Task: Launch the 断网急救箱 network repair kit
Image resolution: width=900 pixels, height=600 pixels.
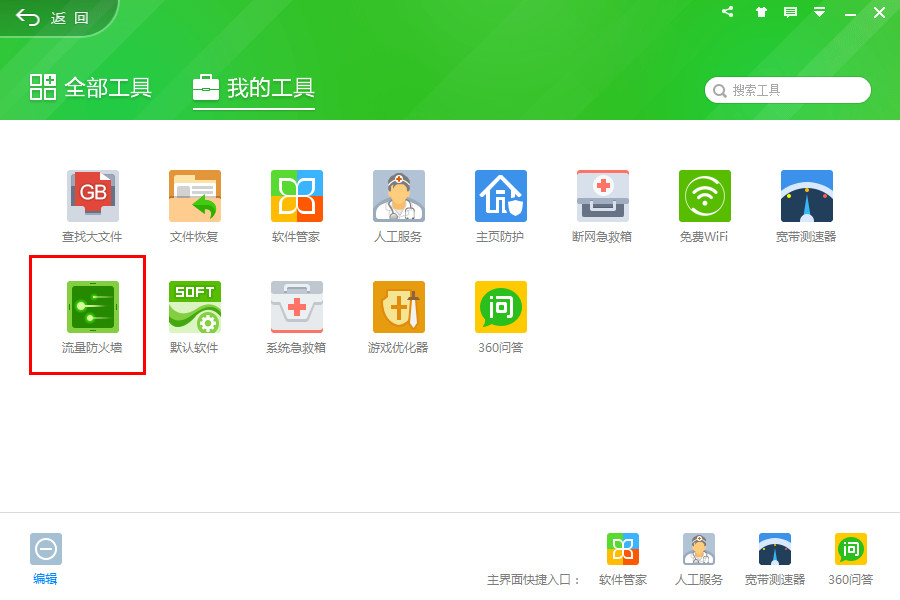Action: pos(602,196)
